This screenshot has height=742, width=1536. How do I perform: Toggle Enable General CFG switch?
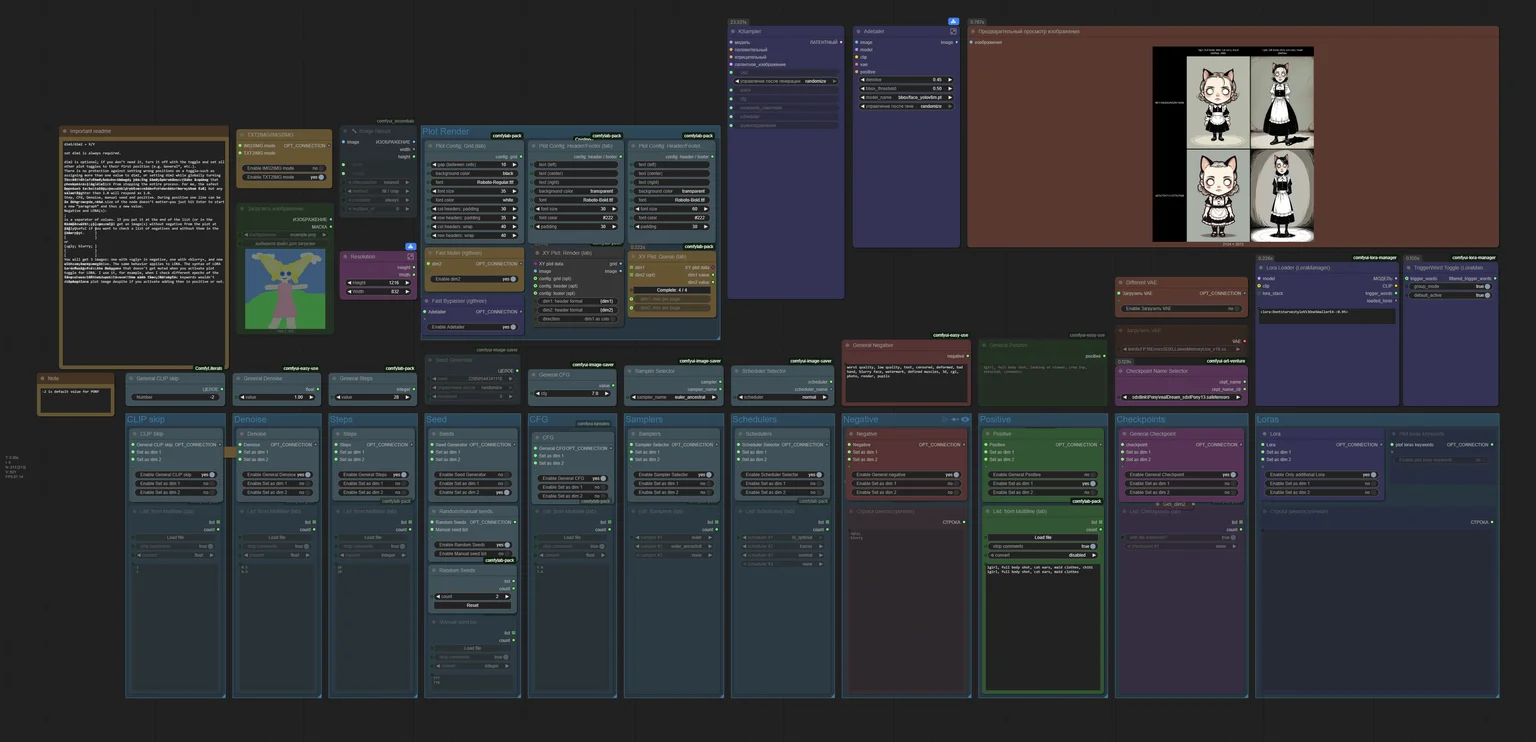pos(604,479)
